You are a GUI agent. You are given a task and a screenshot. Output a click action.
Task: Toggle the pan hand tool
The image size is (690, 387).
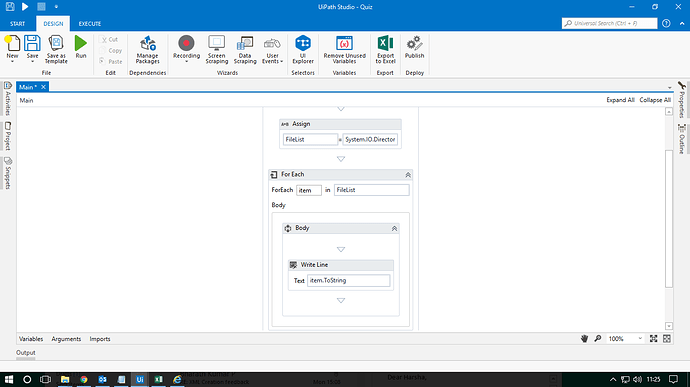[584, 339]
